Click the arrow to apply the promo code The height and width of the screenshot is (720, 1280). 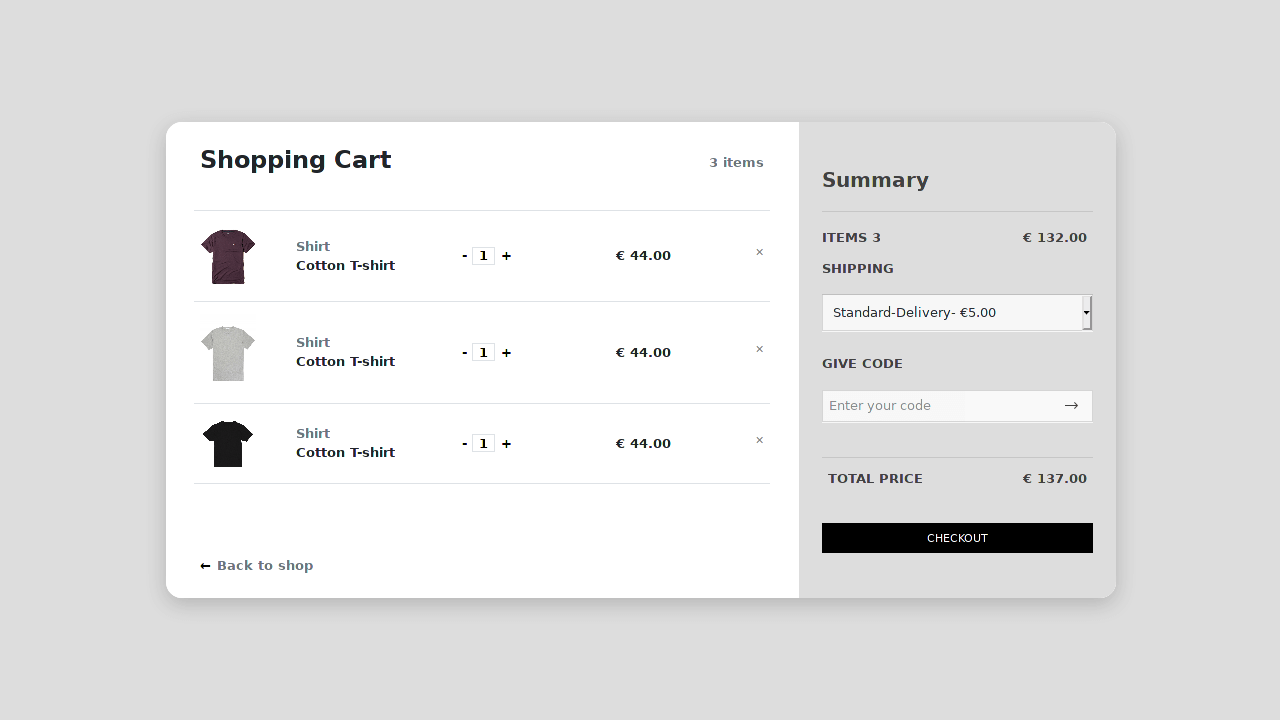point(1071,405)
